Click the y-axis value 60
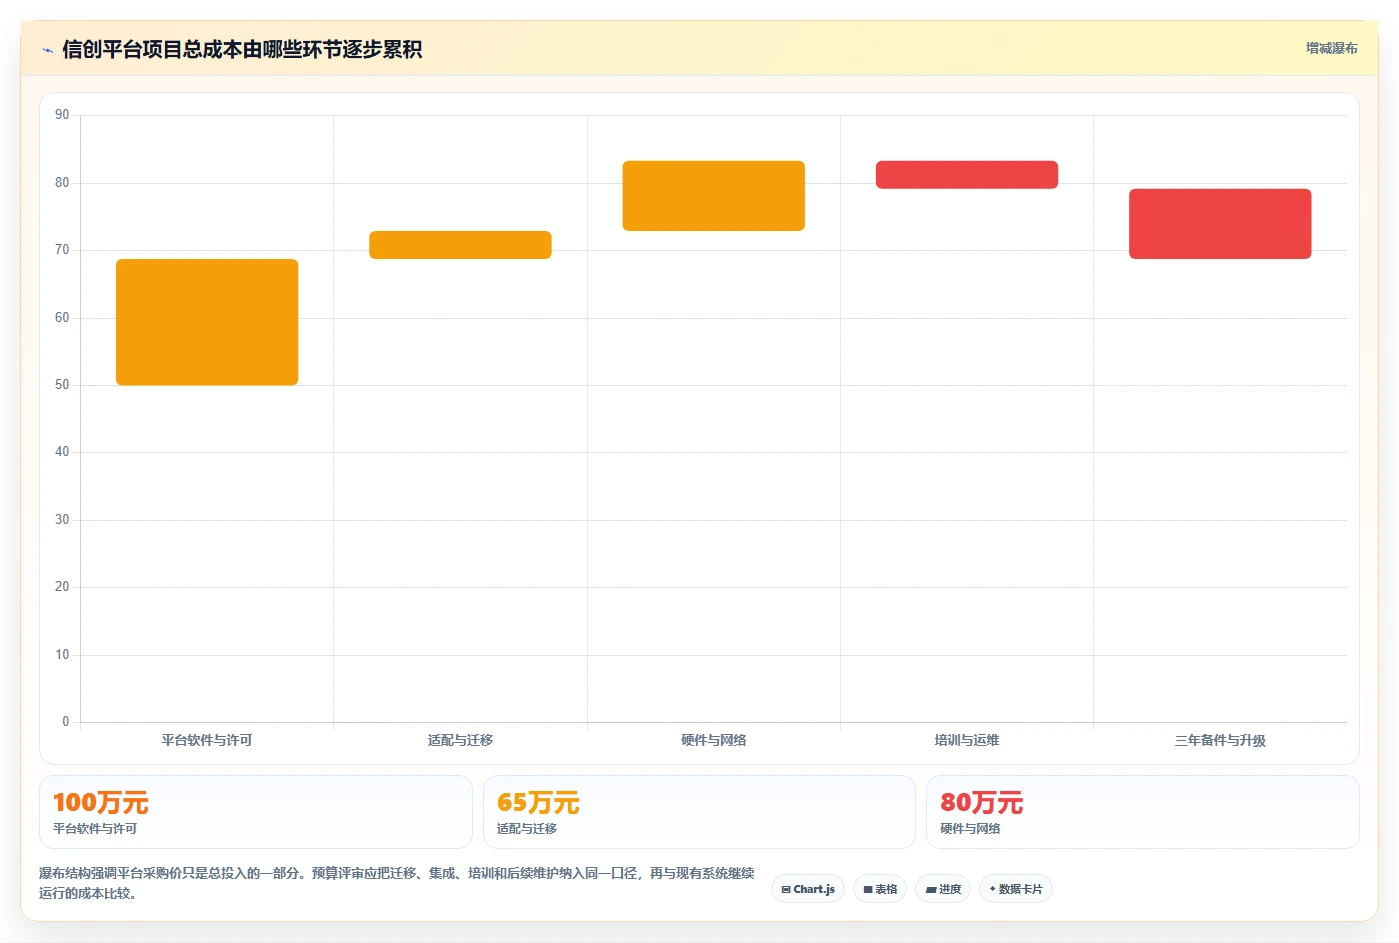This screenshot has width=1399, height=943. click(62, 318)
